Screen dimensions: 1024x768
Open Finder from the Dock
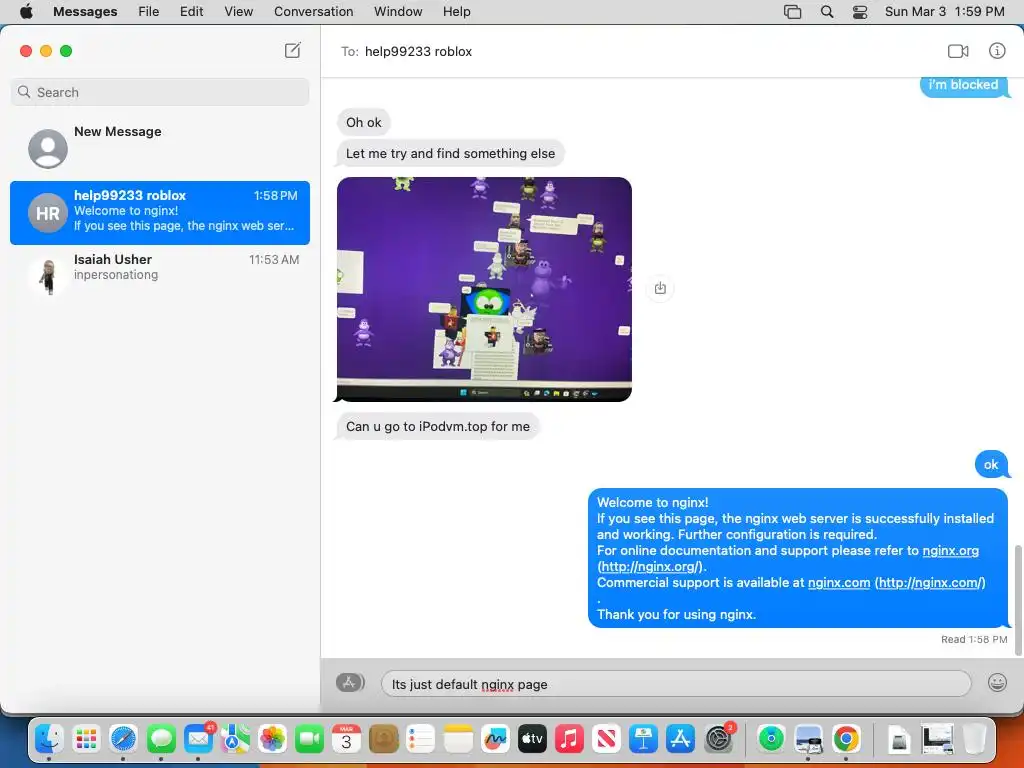pyautogui.click(x=50, y=739)
